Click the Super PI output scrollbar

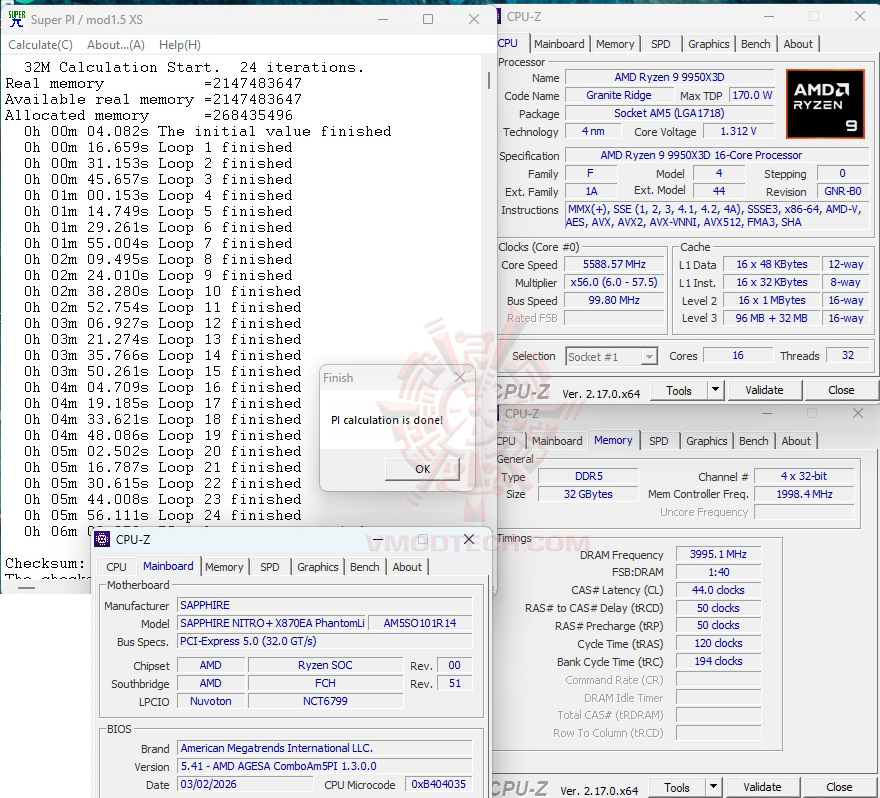pyautogui.click(x=489, y=81)
